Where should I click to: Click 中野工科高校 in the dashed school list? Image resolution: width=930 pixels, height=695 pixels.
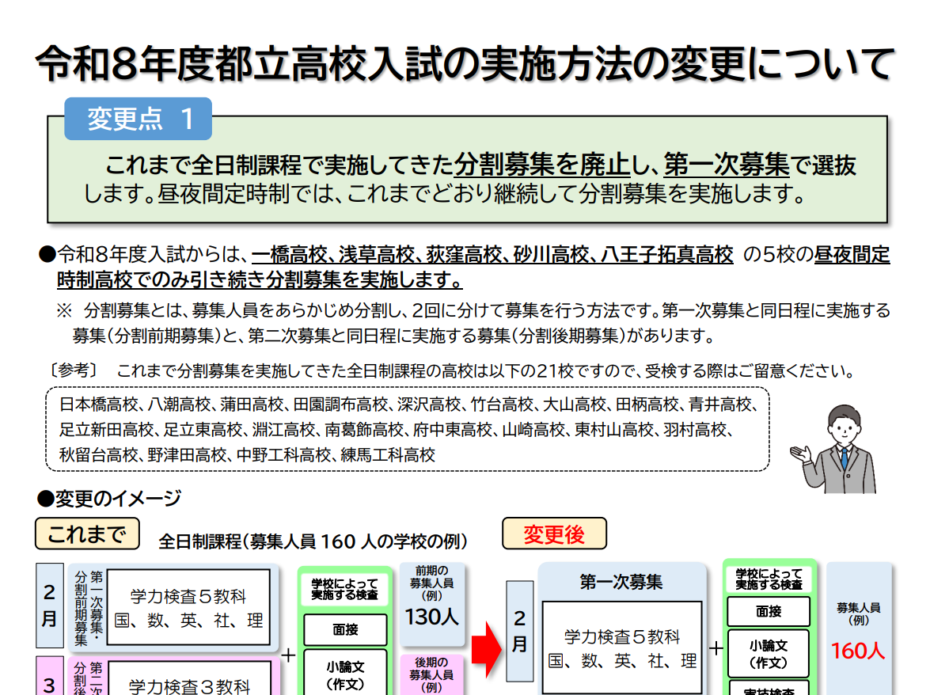(284, 455)
